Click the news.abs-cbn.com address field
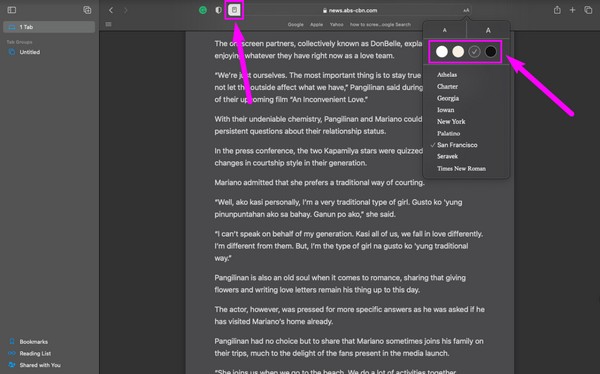Viewport: 600px width, 374px height. pos(352,10)
